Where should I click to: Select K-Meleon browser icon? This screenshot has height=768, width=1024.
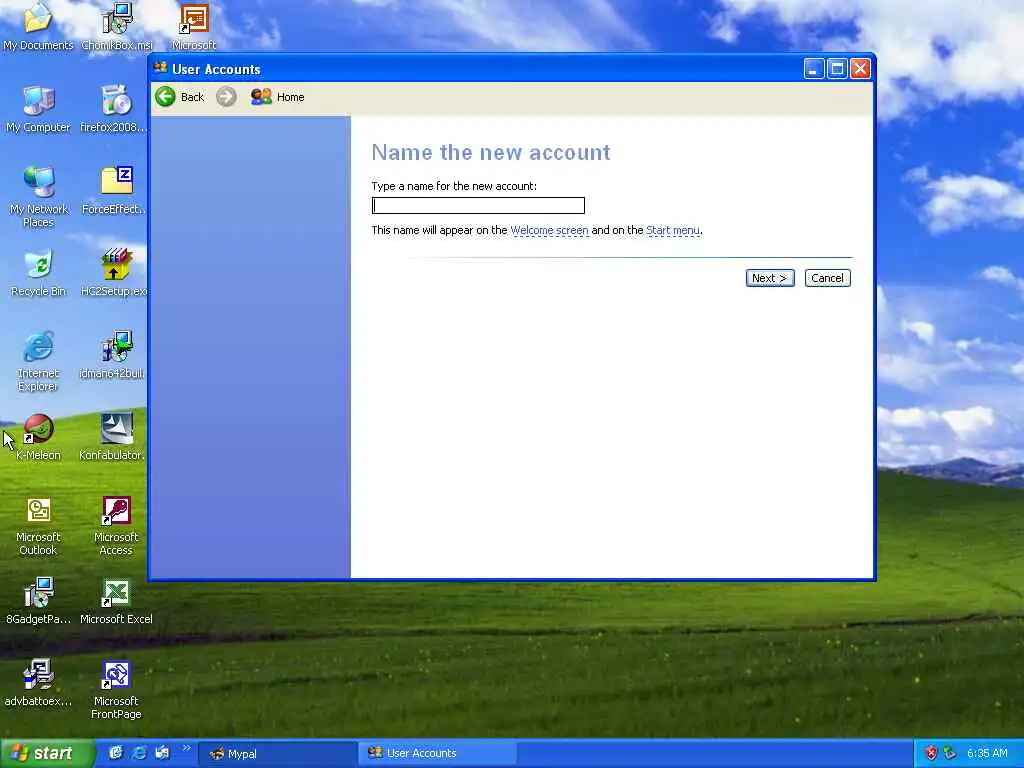(x=38, y=437)
